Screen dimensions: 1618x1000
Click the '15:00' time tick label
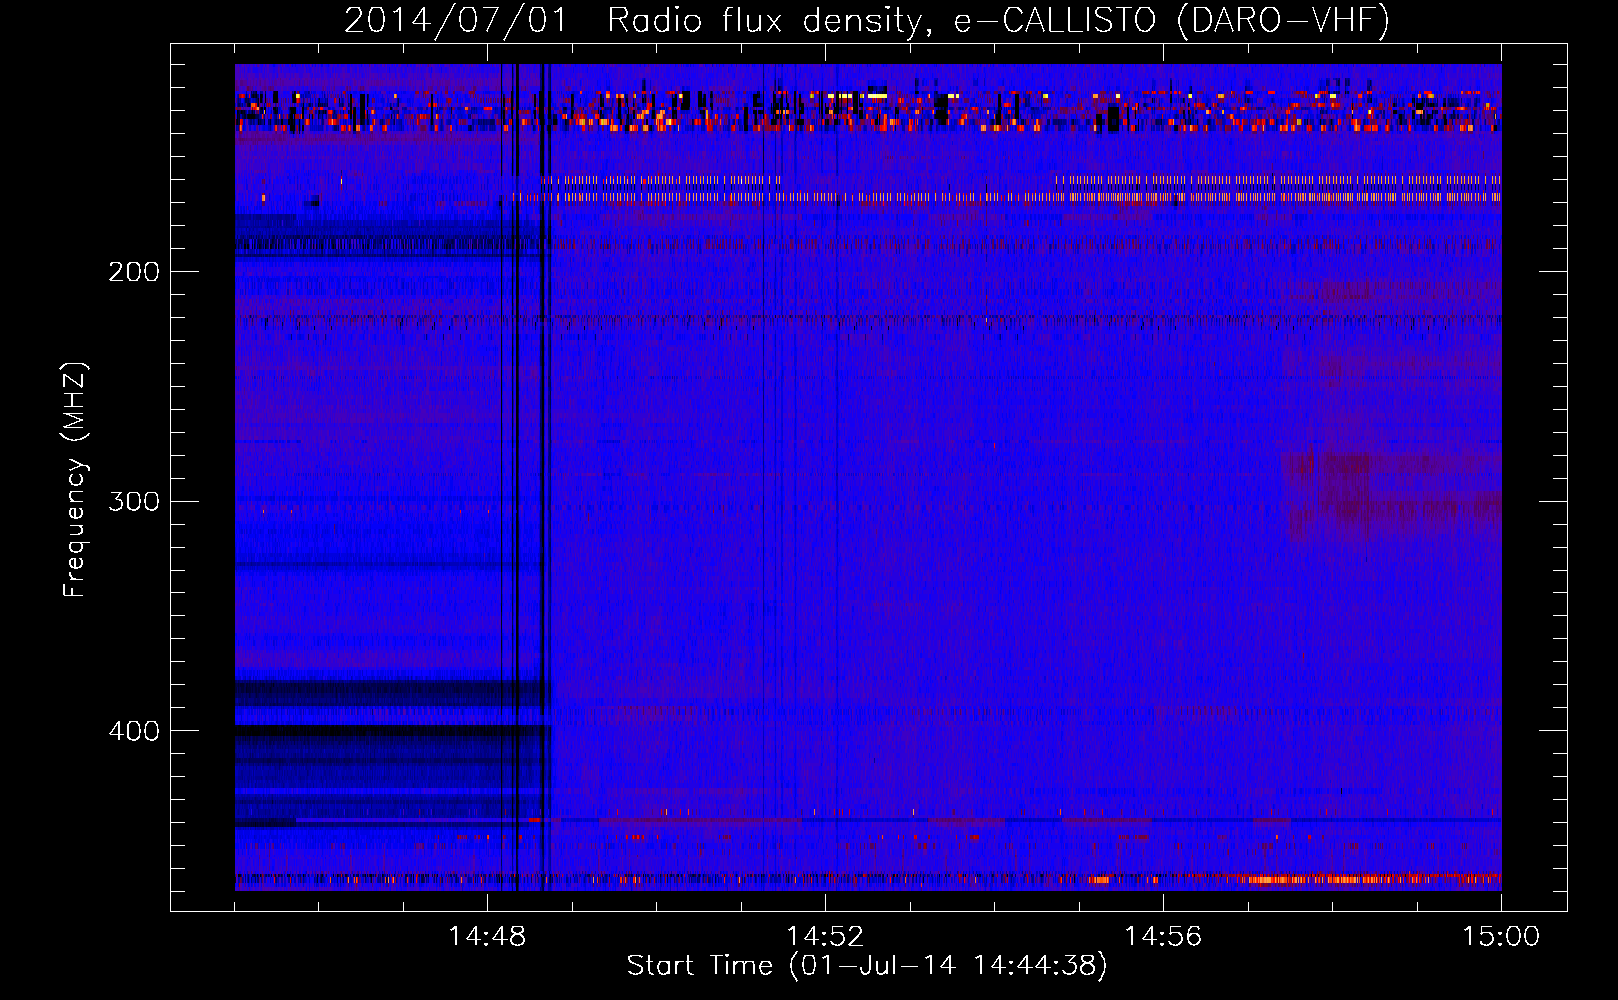point(1501,937)
